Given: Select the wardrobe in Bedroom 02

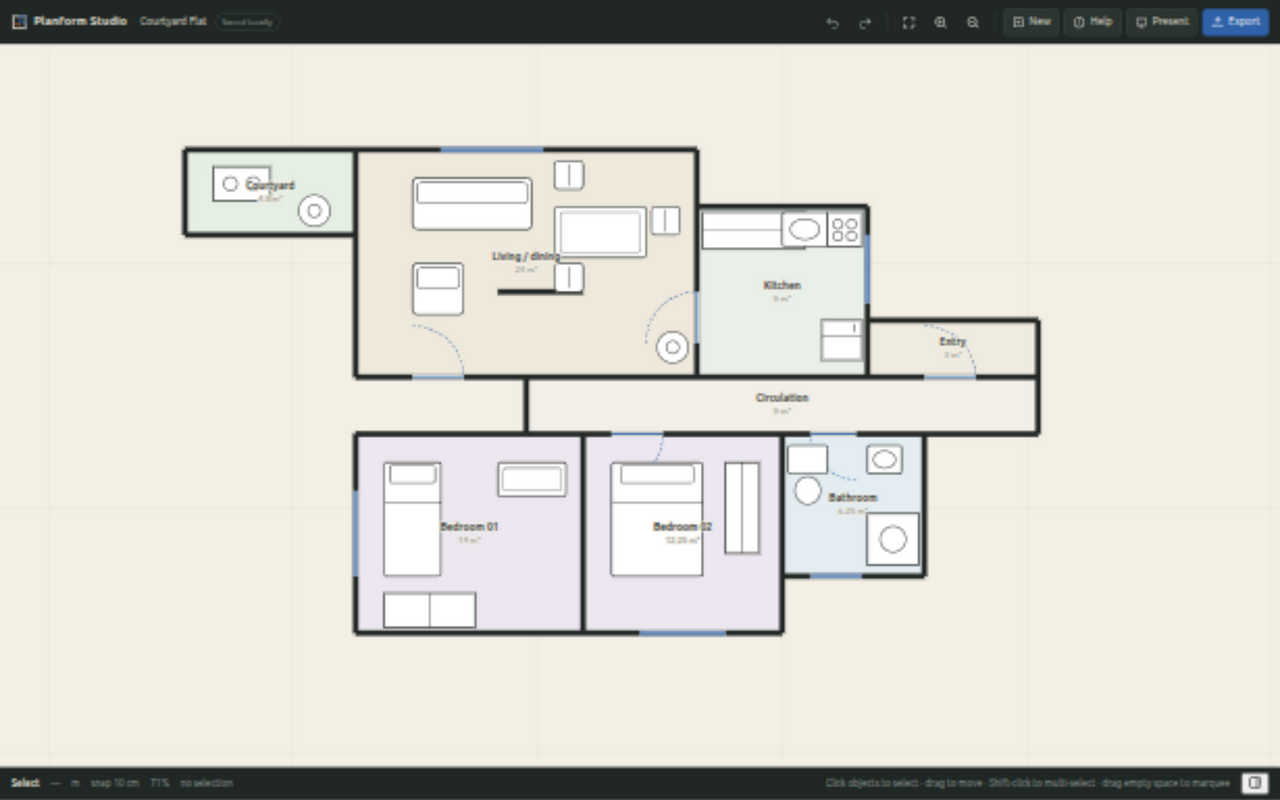Looking at the screenshot, I should pyautogui.click(x=742, y=508).
